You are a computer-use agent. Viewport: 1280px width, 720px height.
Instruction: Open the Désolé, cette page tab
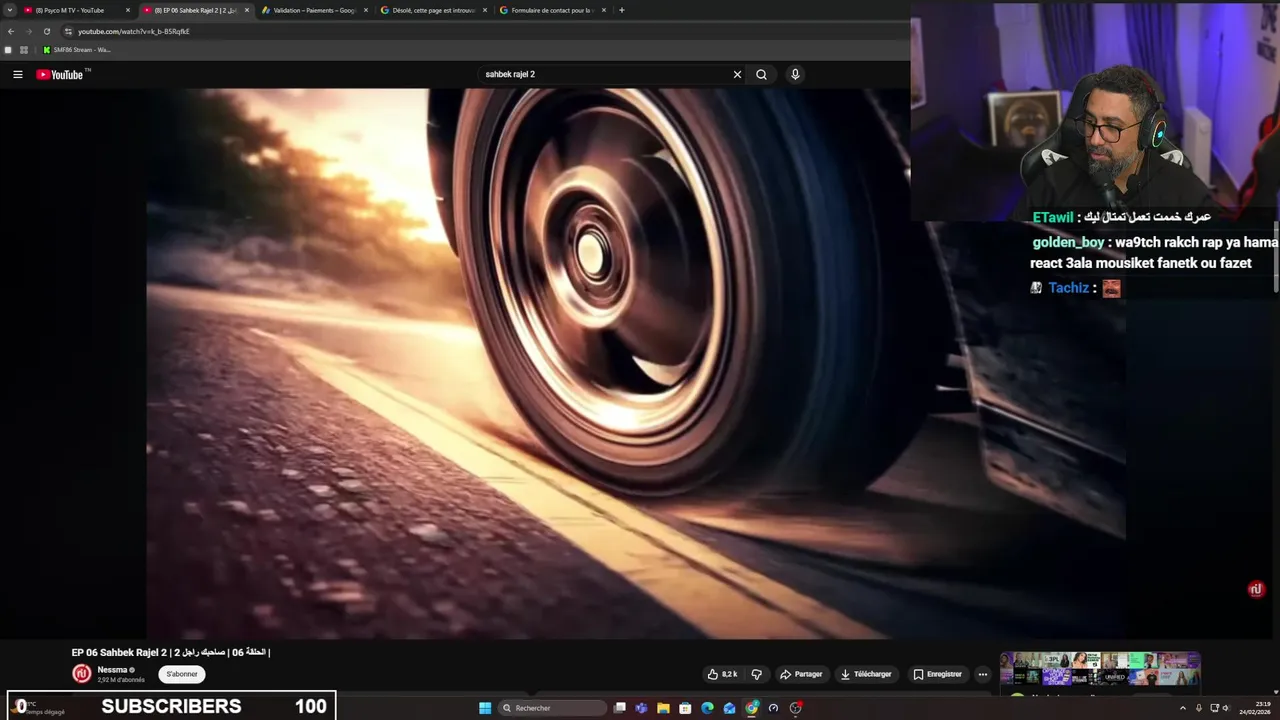point(434,10)
